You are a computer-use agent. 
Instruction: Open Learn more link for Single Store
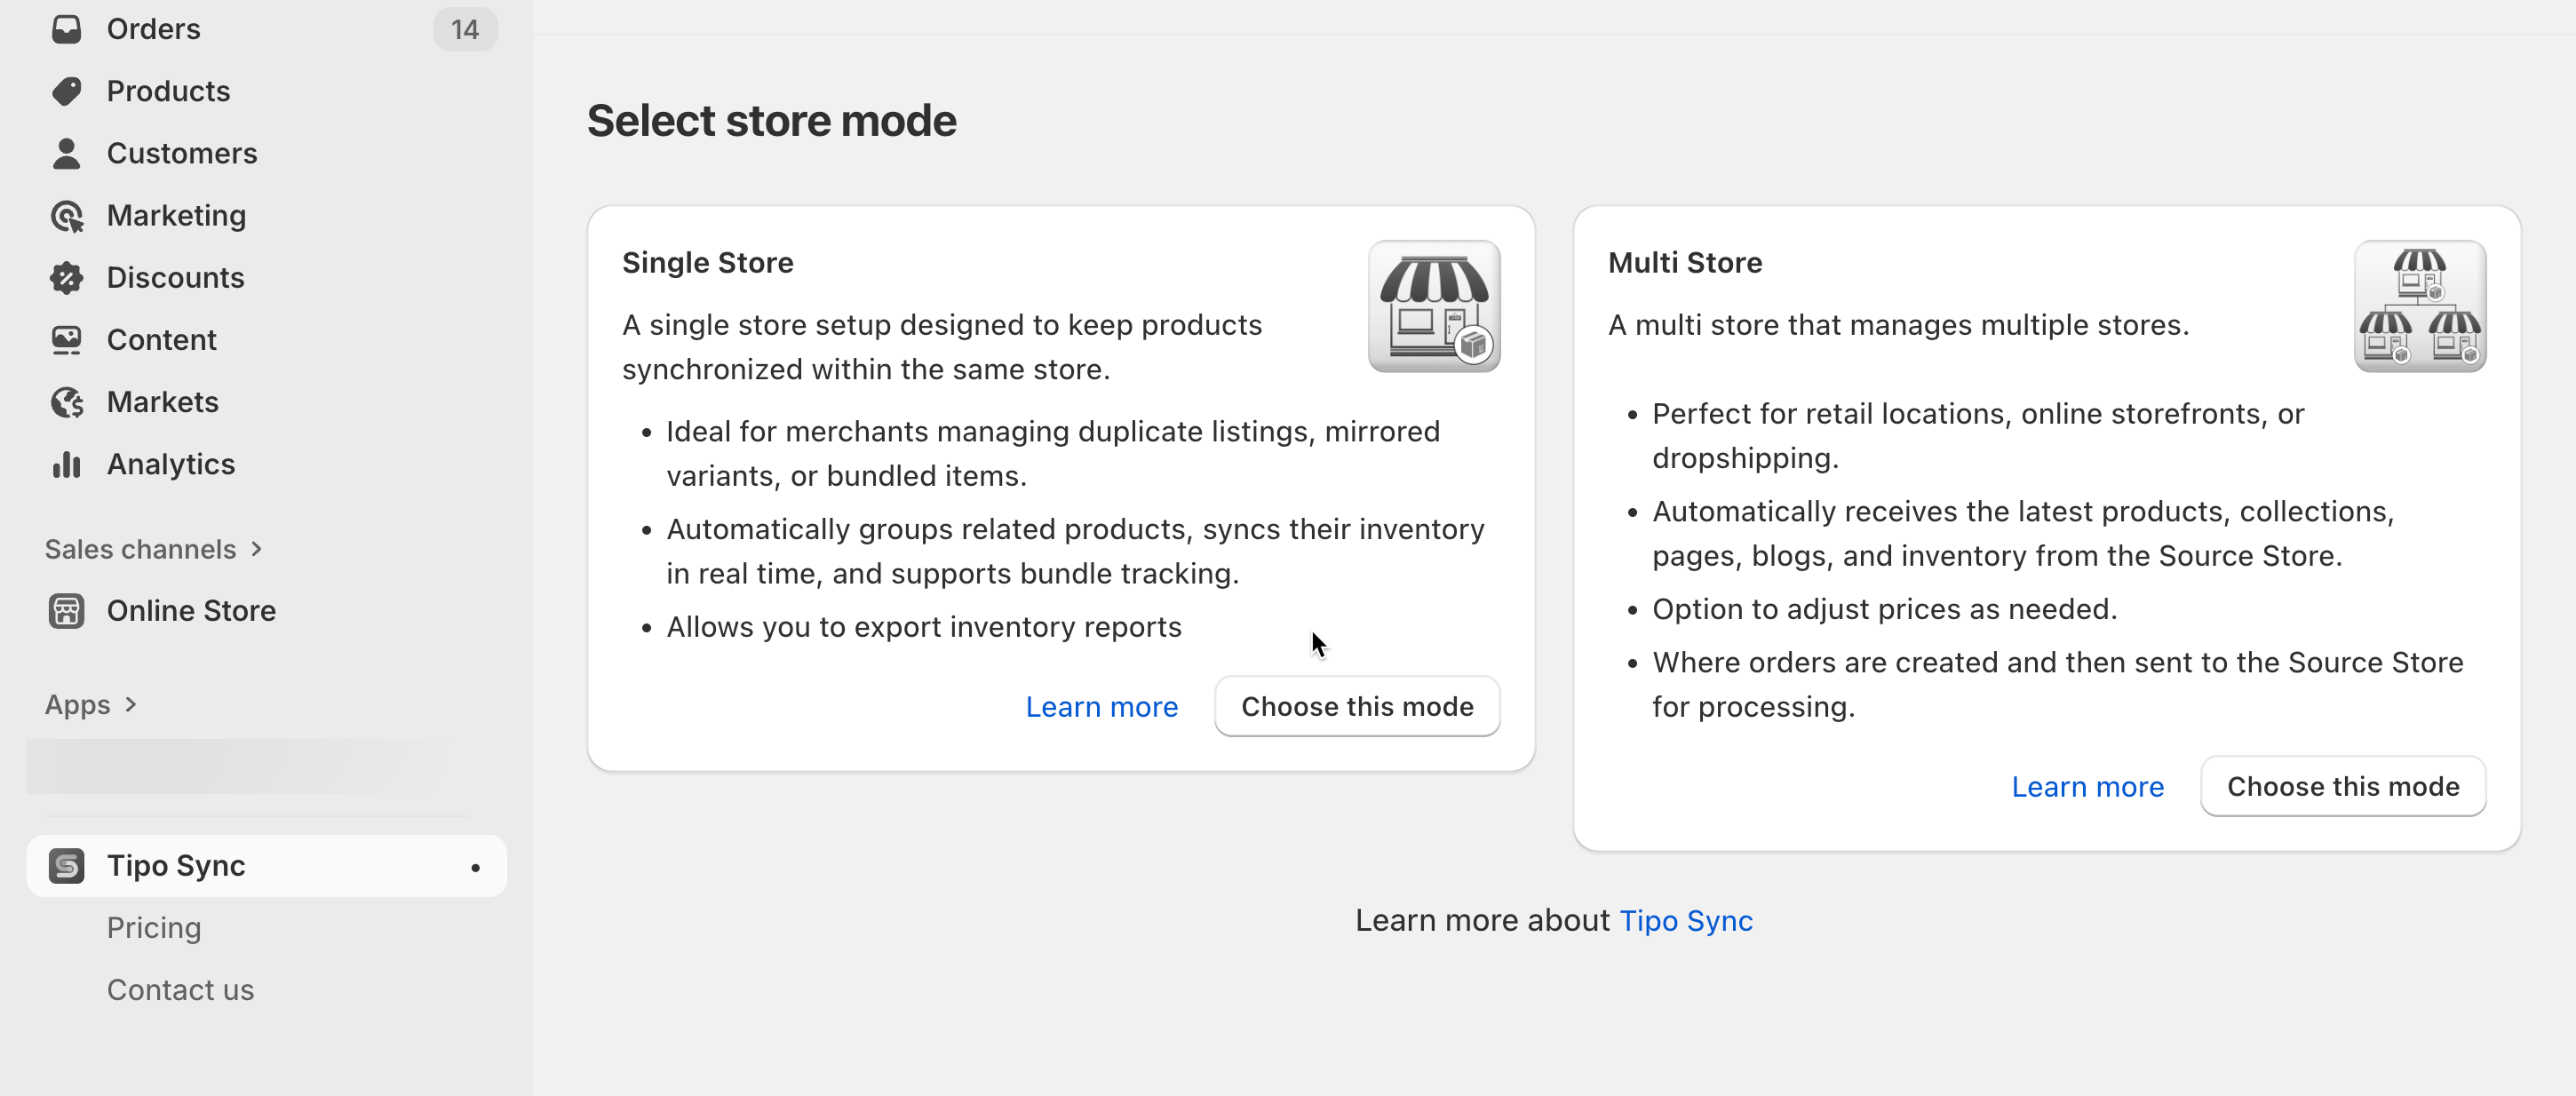pyautogui.click(x=1101, y=707)
